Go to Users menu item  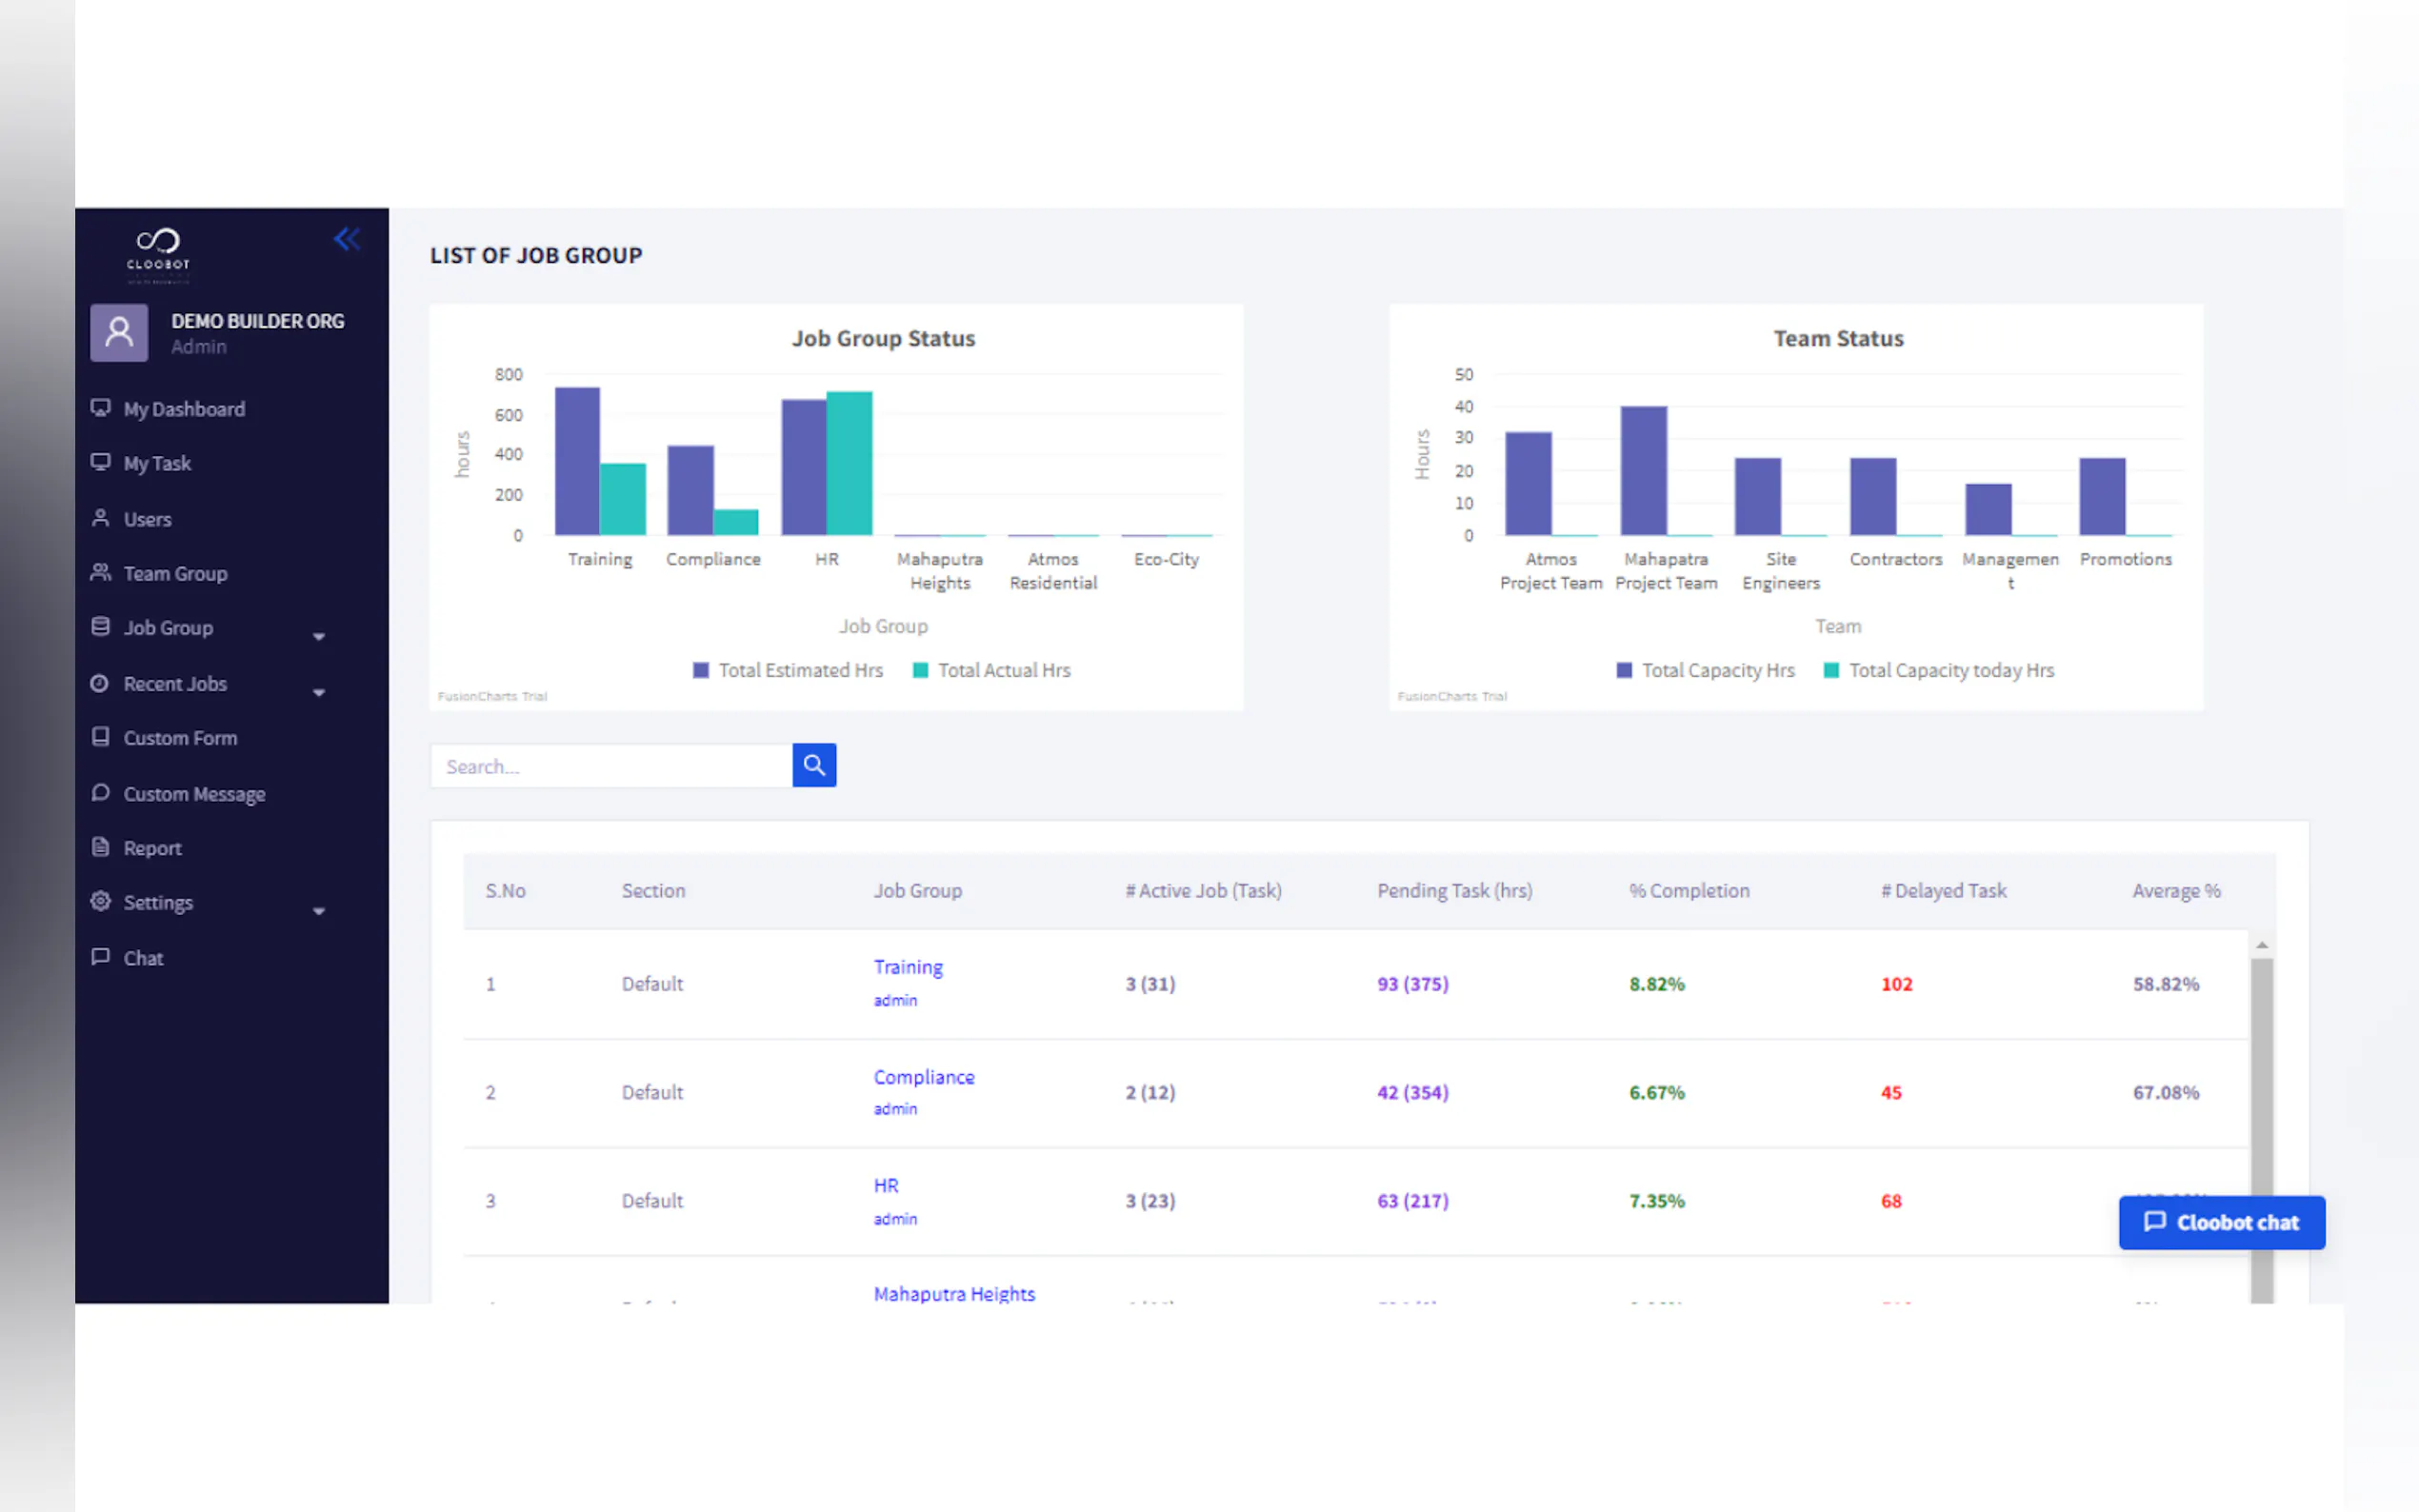pos(147,519)
